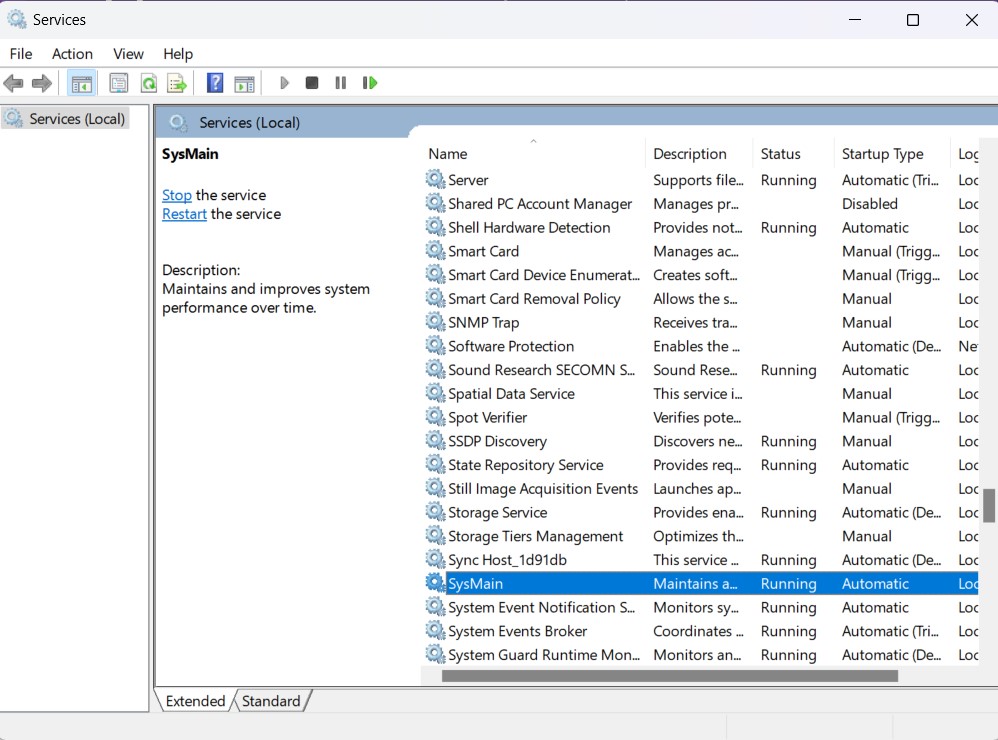Open the blue Help question mark icon
The image size is (998, 740).
[x=215, y=83]
